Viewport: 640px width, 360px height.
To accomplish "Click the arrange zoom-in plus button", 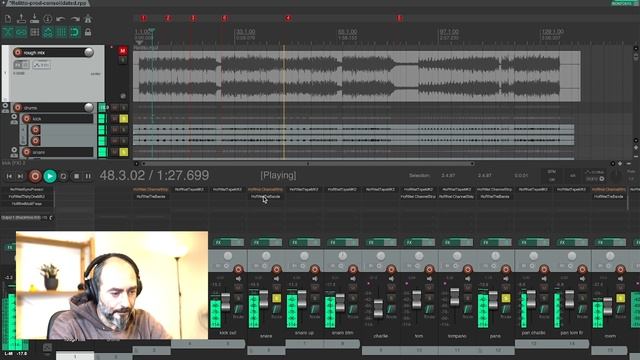I will (620, 164).
